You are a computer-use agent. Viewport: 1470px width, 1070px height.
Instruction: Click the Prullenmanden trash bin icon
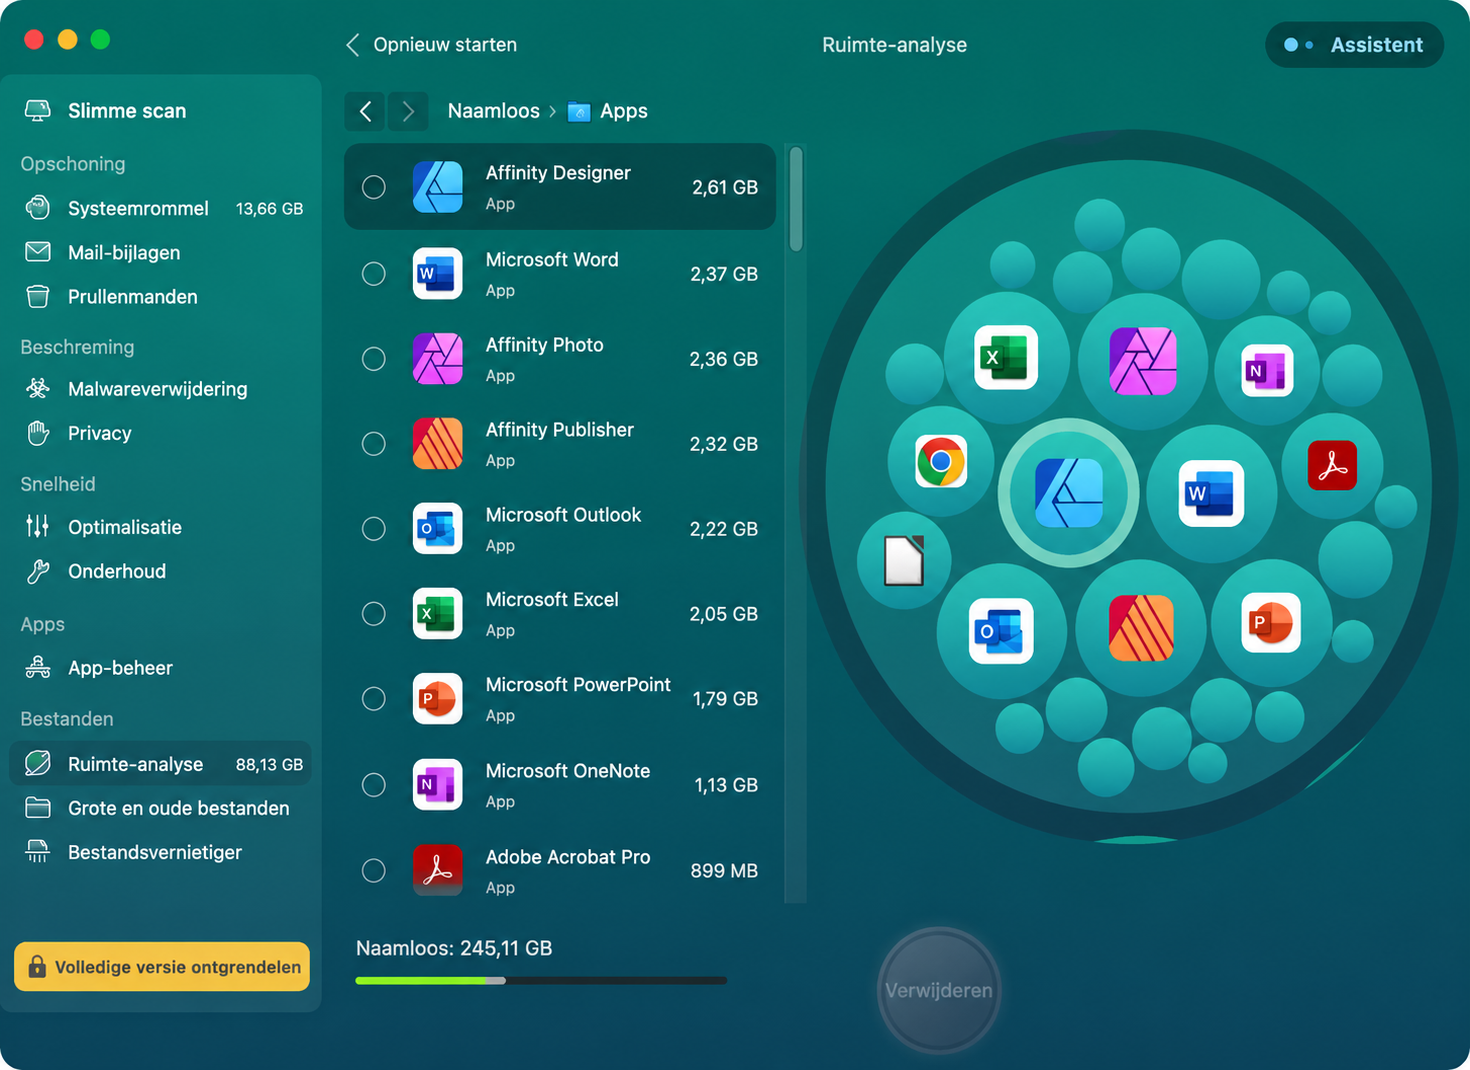pyautogui.click(x=38, y=296)
